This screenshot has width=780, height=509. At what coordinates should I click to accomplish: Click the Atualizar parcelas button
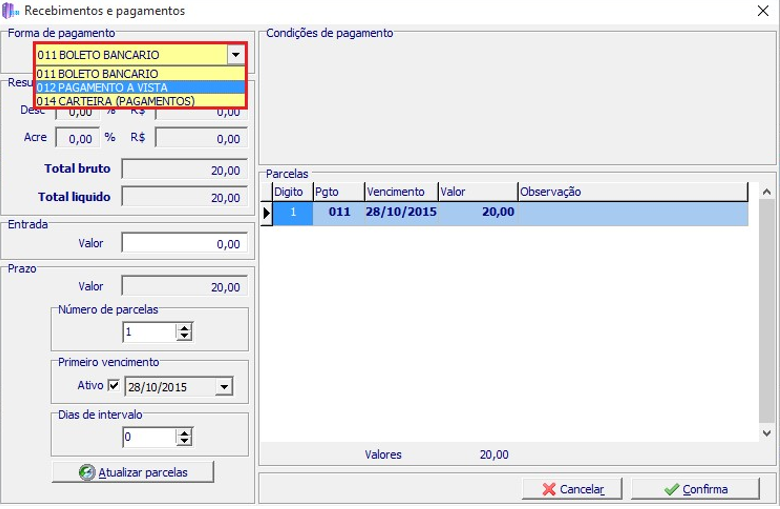click(133, 472)
